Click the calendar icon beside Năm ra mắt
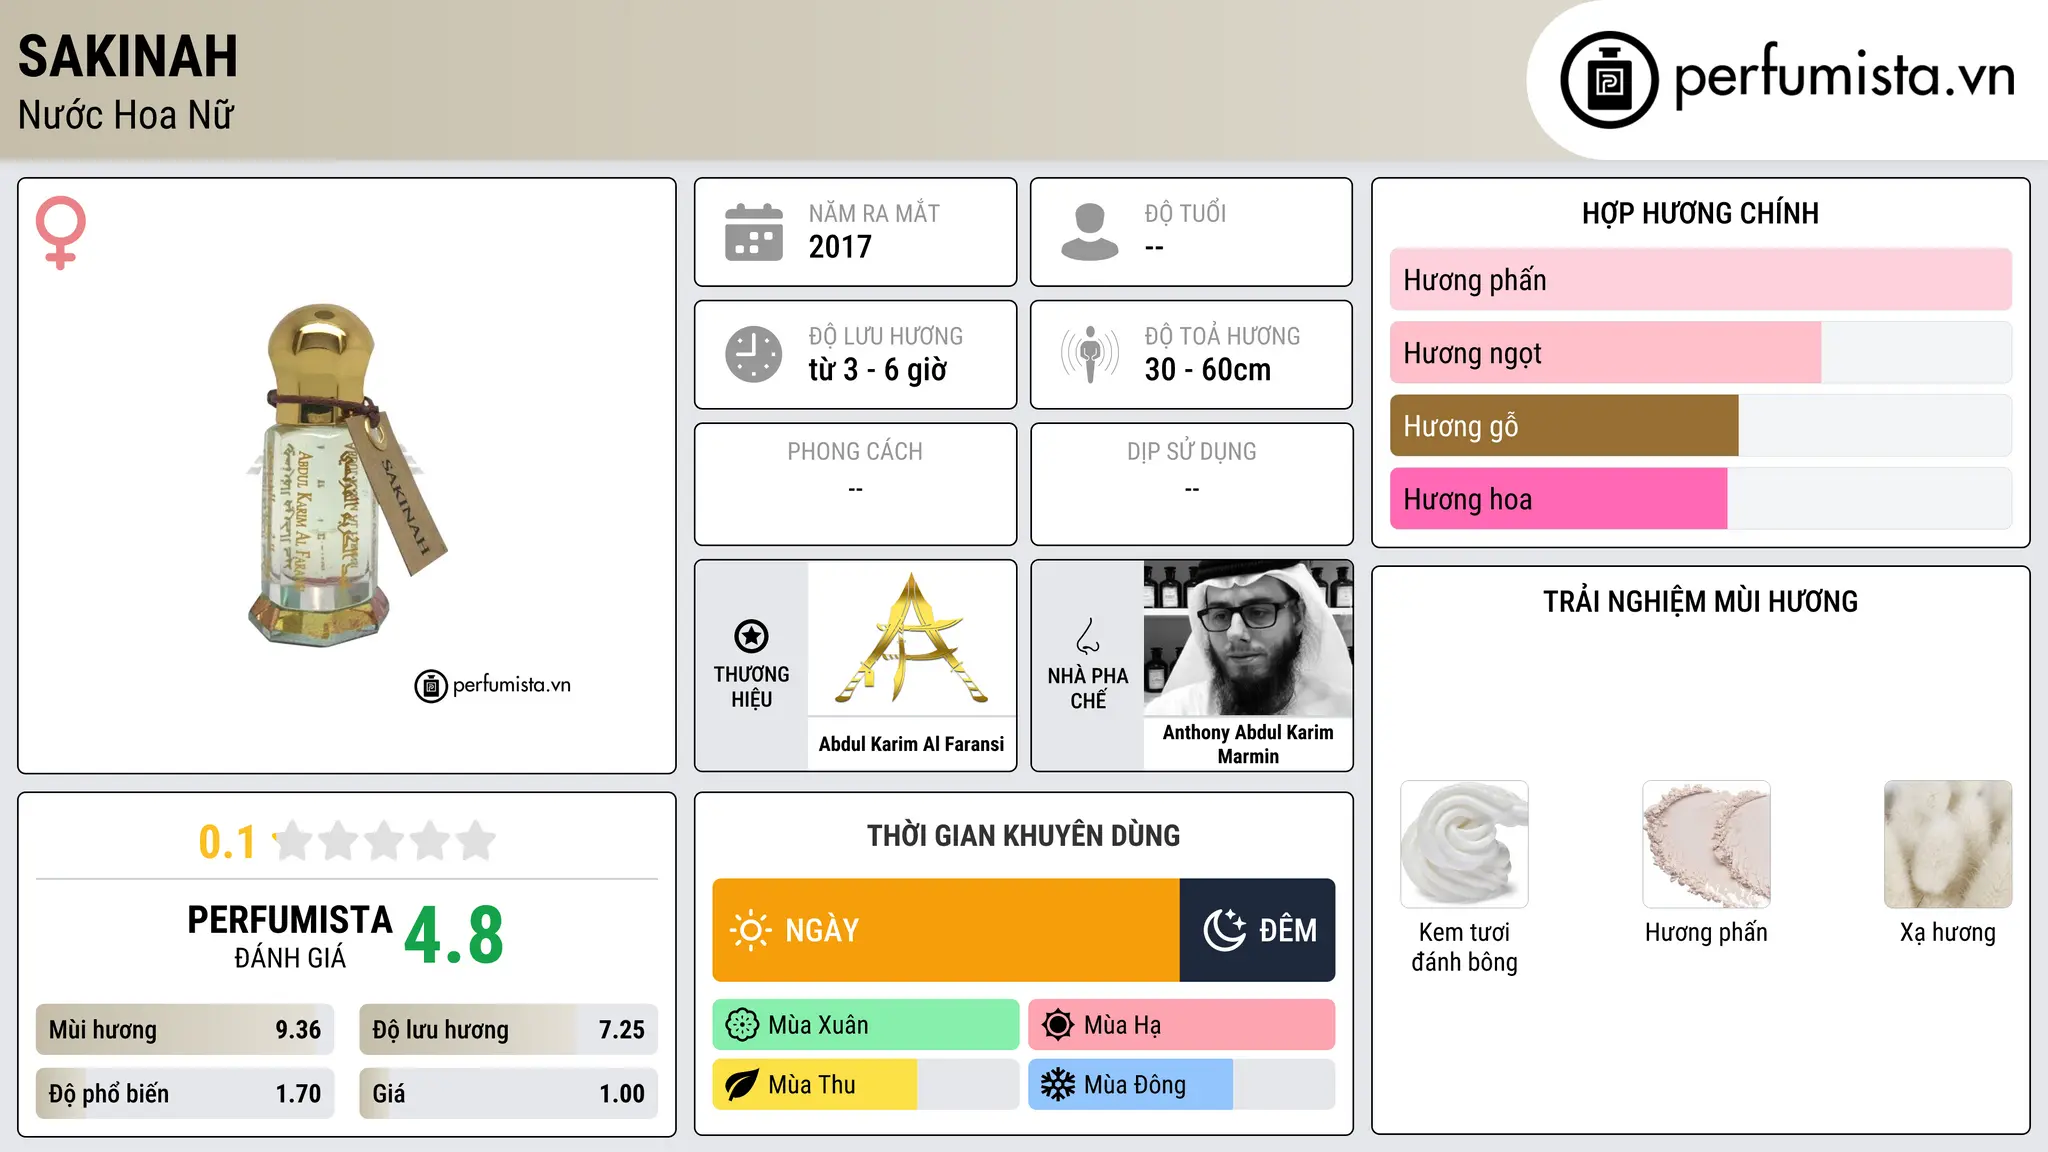Screen dimensions: 2048x1152 [754, 232]
